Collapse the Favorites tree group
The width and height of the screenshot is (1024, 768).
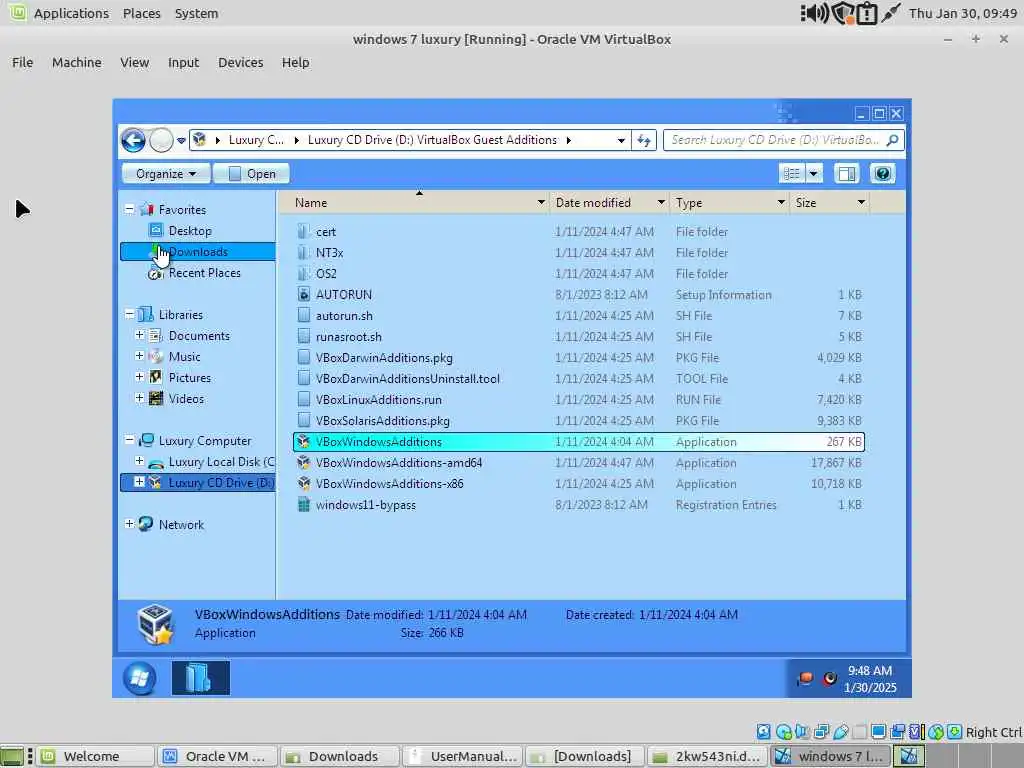click(129, 209)
